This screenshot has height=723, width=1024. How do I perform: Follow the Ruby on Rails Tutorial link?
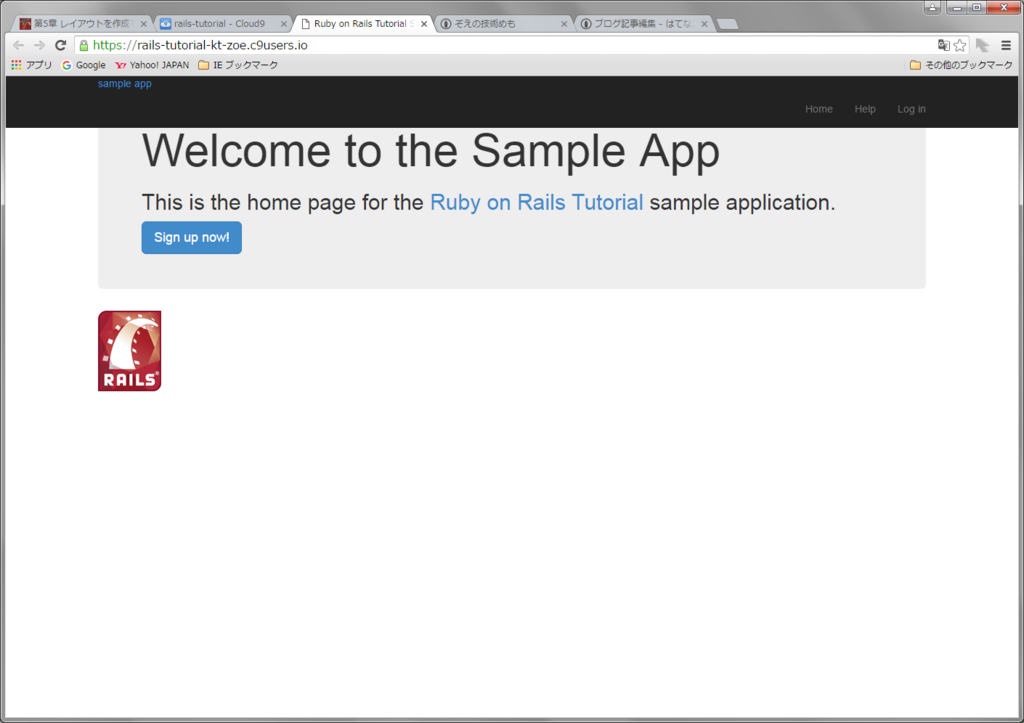coord(536,202)
